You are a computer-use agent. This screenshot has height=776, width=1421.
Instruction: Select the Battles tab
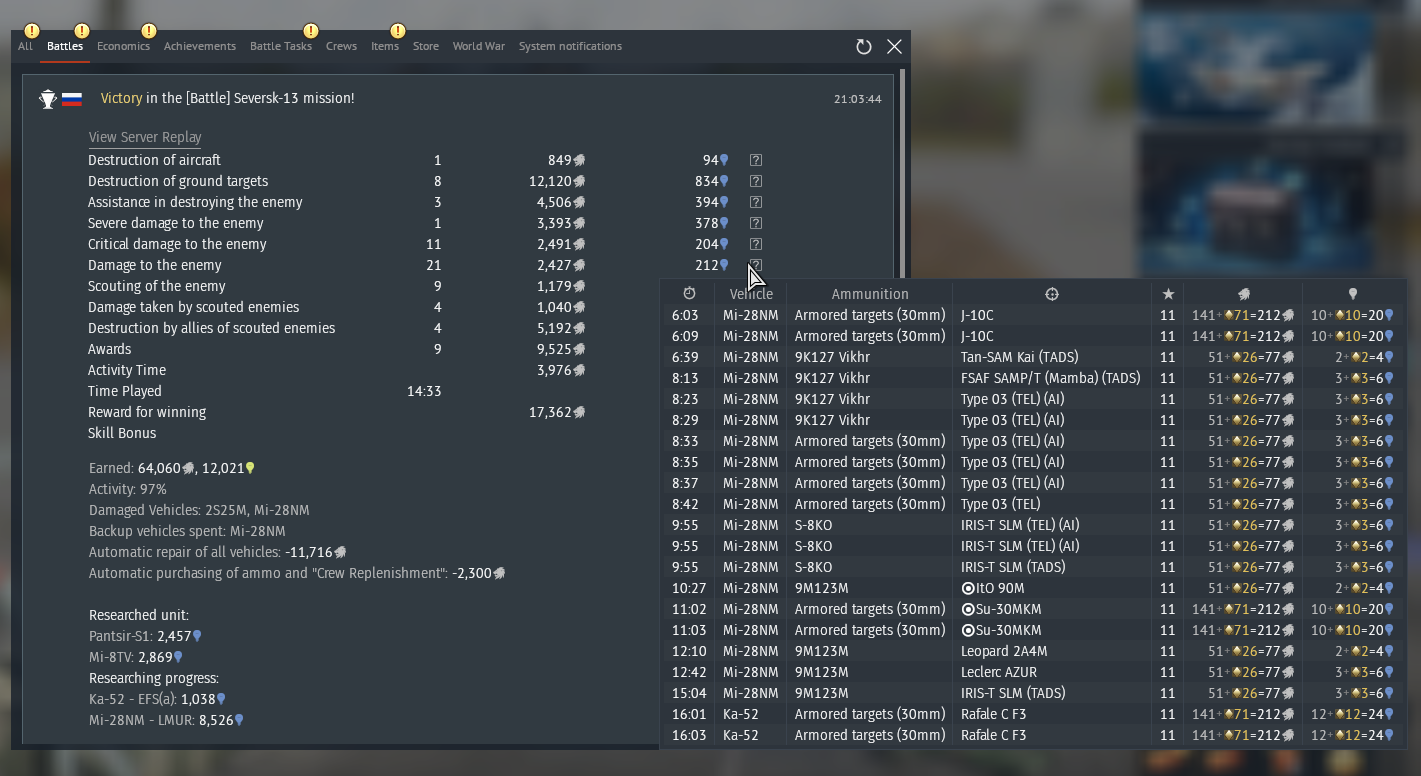[x=65, y=46]
